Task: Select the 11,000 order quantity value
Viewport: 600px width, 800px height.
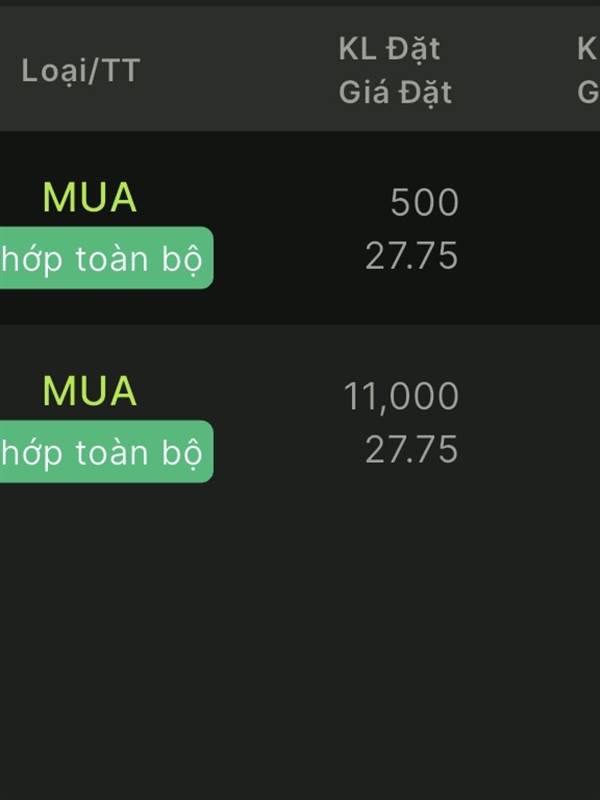Action: point(402,396)
